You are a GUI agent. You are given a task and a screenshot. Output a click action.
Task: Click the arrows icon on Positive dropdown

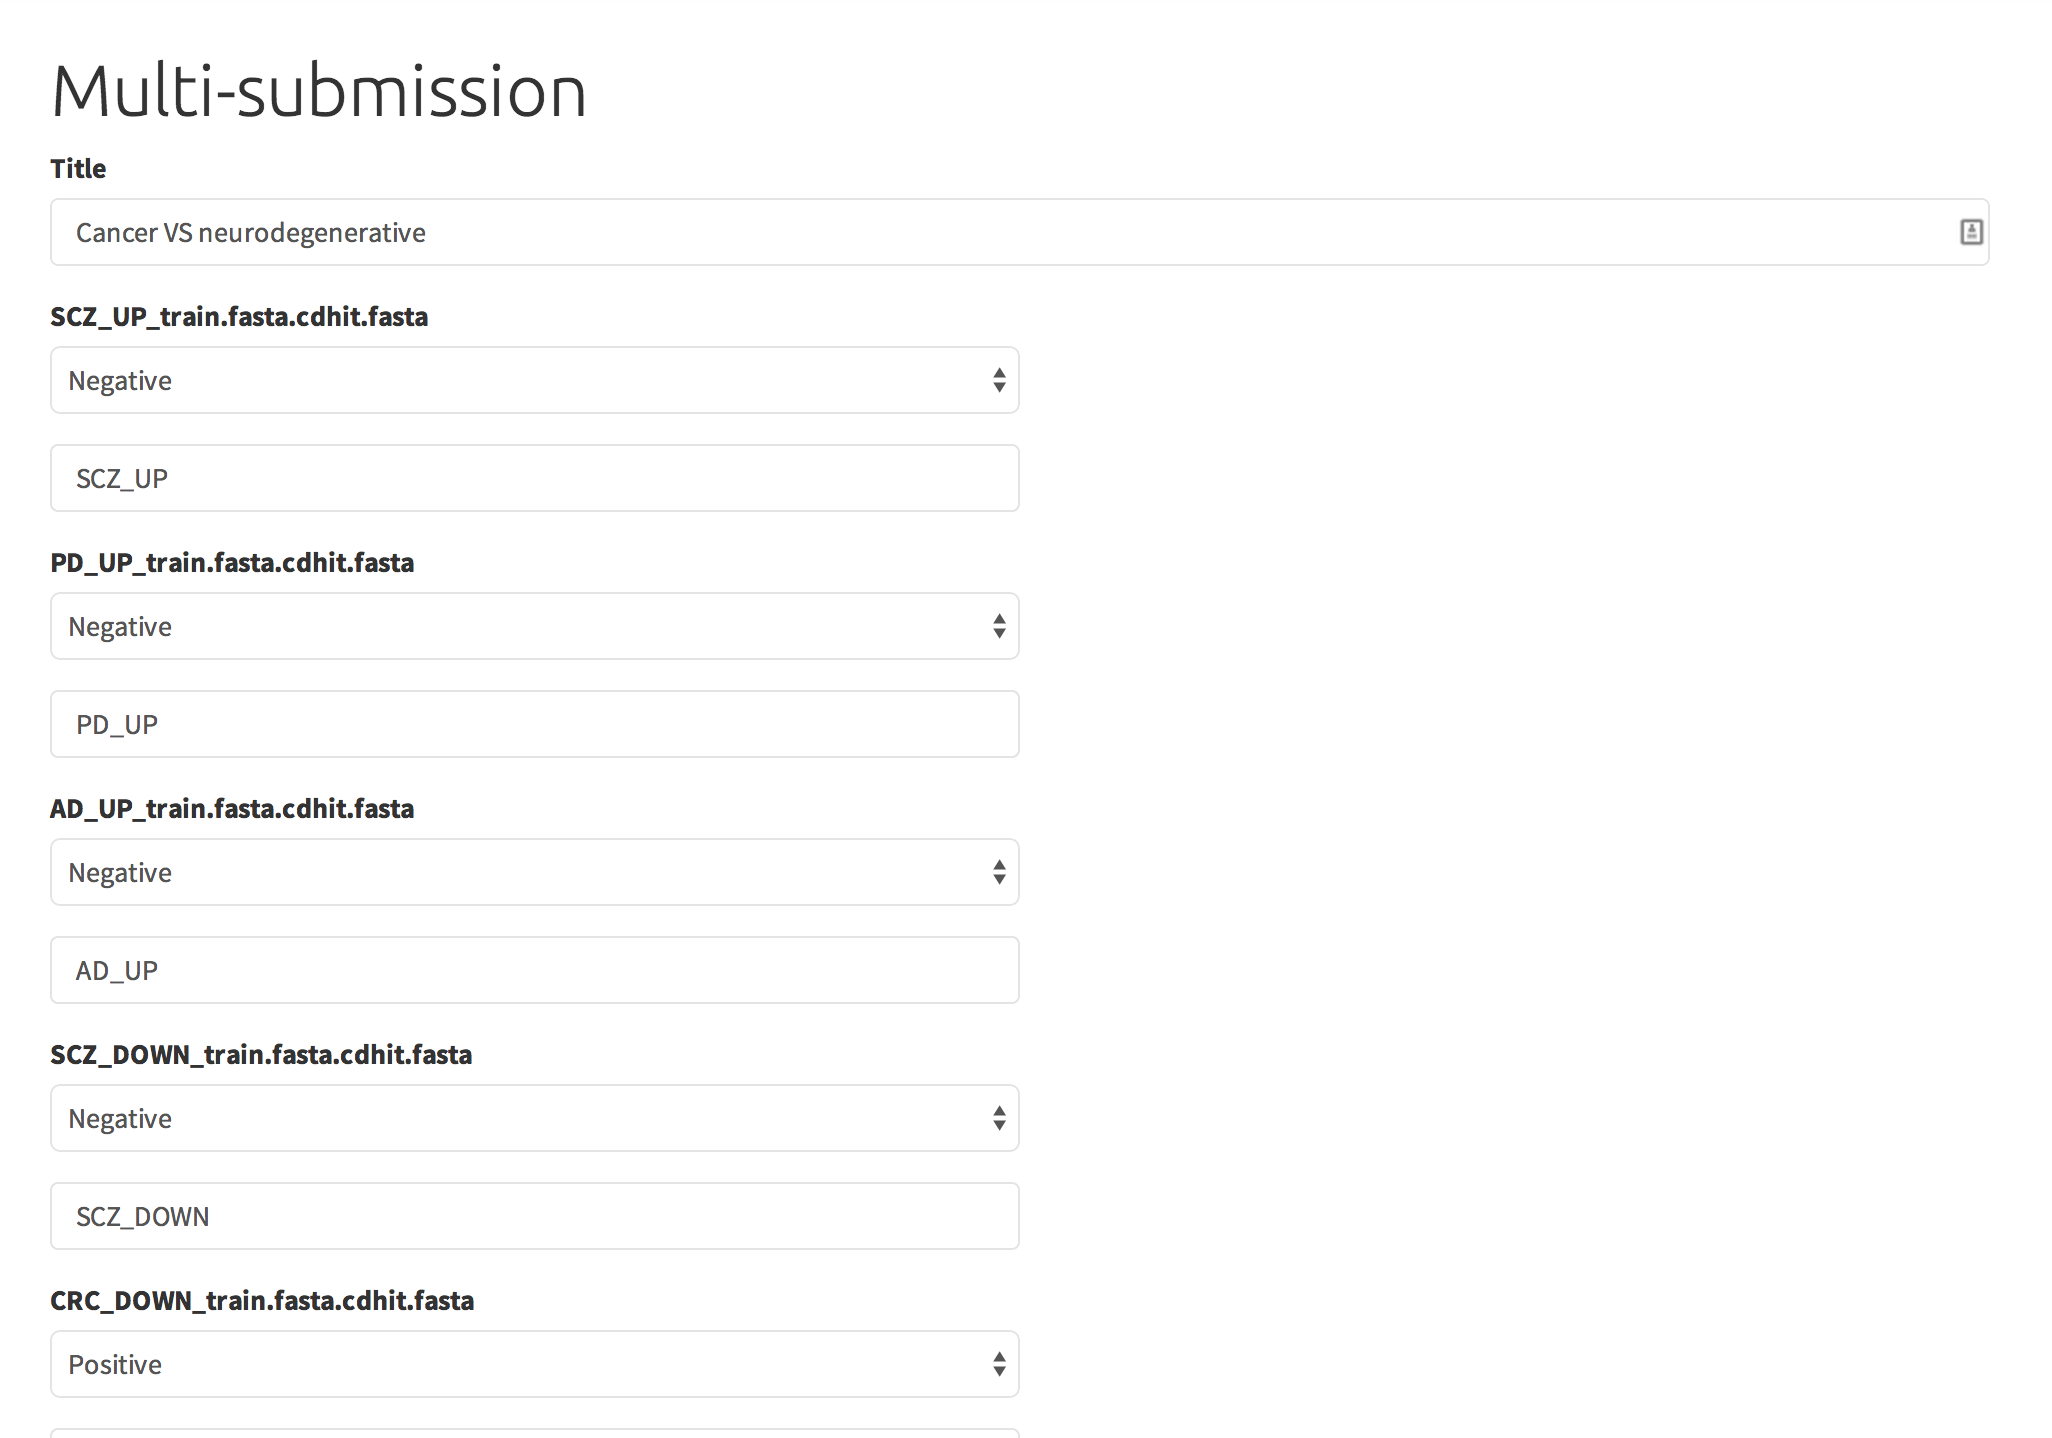pyautogui.click(x=998, y=1364)
